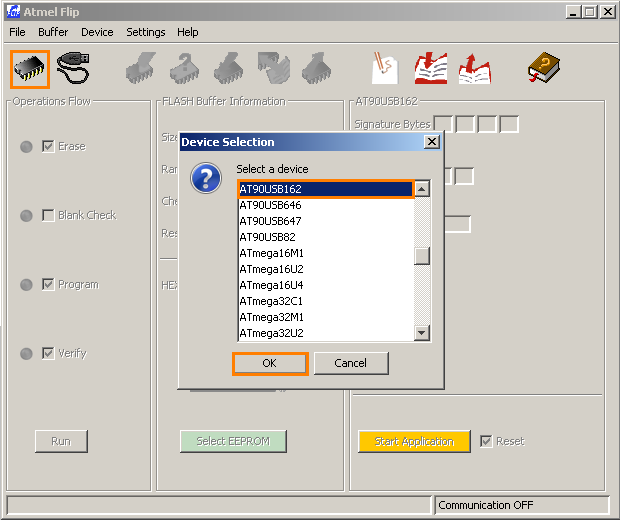This screenshot has width=620, height=520.
Task: Click the Edit Buffer page with pencil icon
Action: (385, 68)
